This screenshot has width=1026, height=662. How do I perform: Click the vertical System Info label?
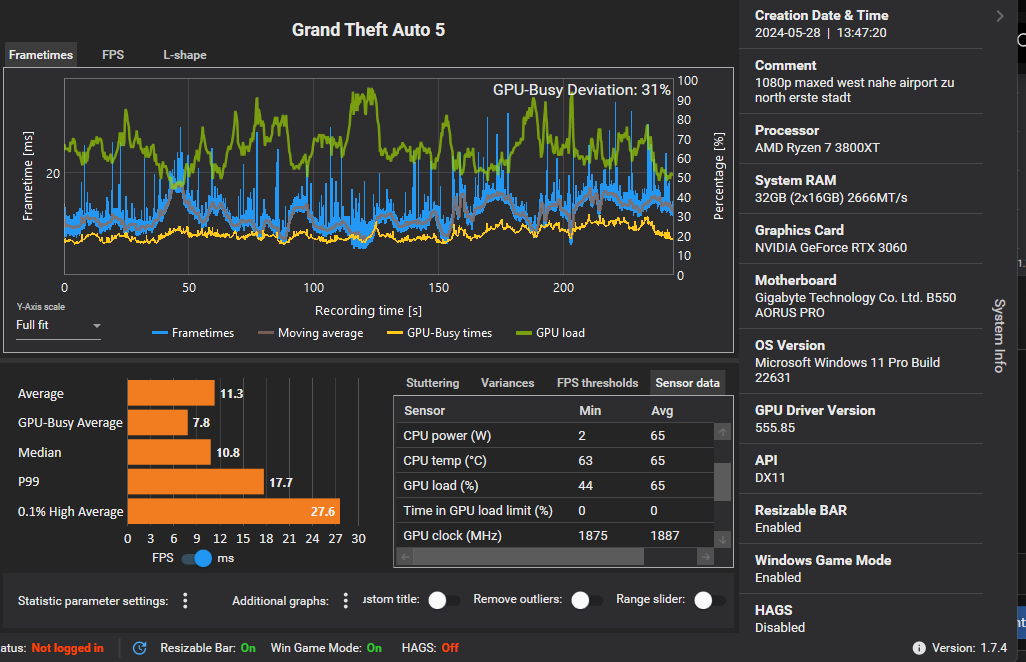pos(999,336)
